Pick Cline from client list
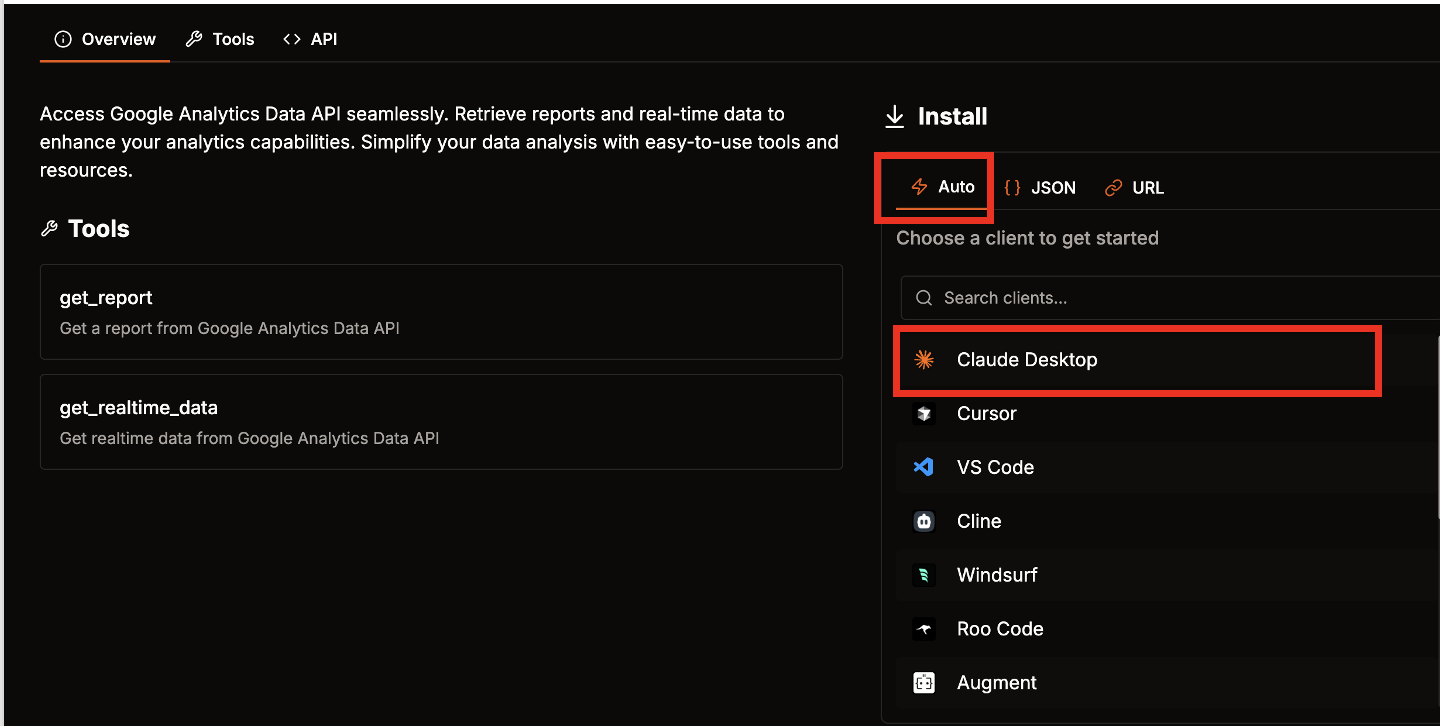 [1168, 521]
